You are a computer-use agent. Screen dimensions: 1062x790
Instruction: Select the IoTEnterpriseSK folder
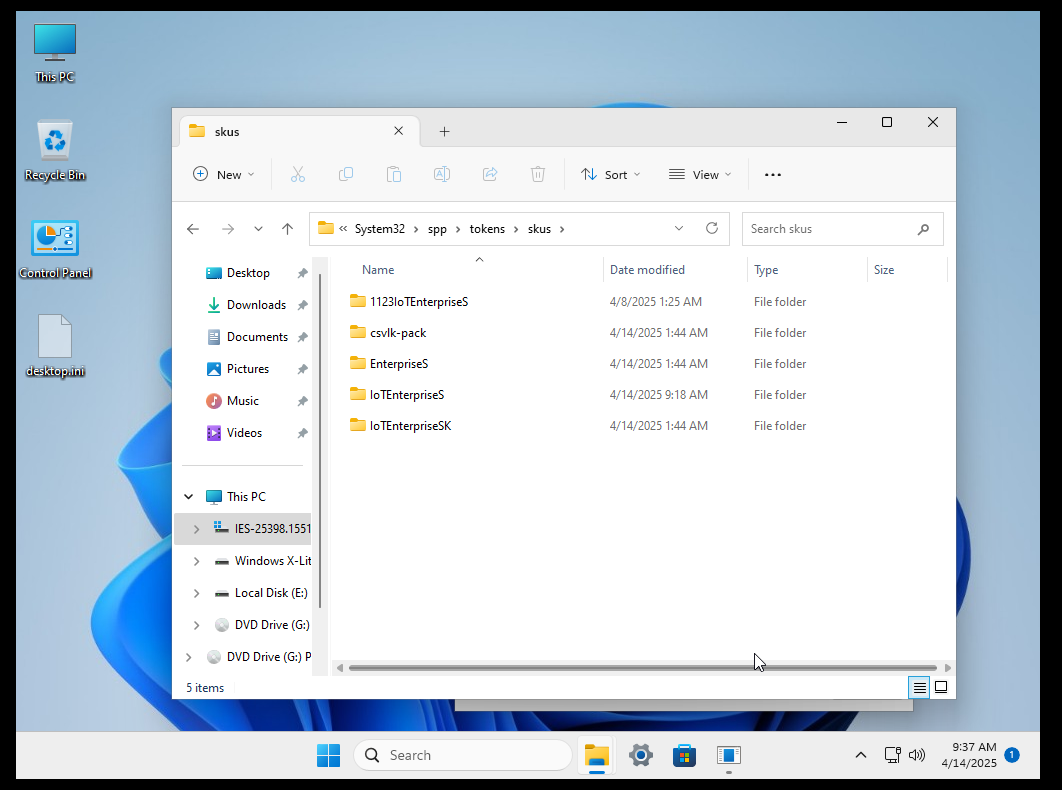click(410, 425)
